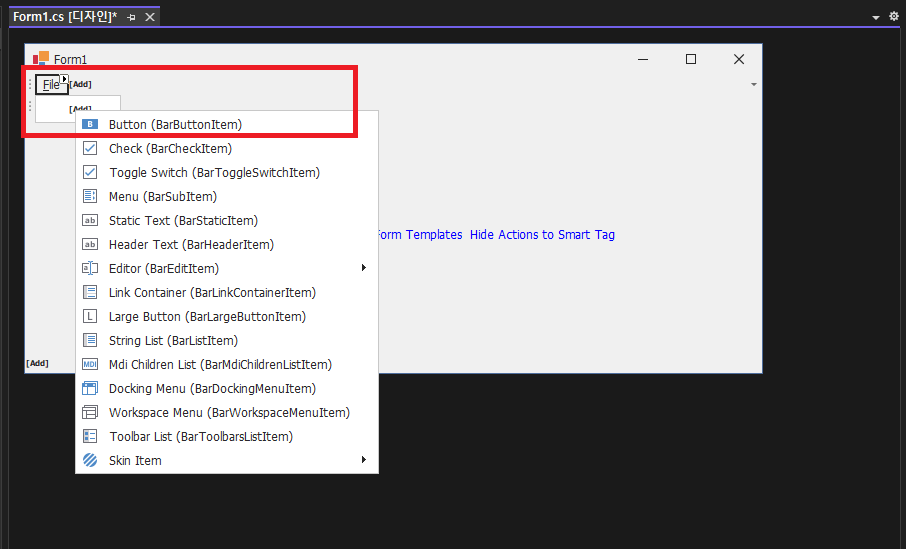Open the dropdown arrow at right of menu bar
This screenshot has width=906, height=549.
753,84
